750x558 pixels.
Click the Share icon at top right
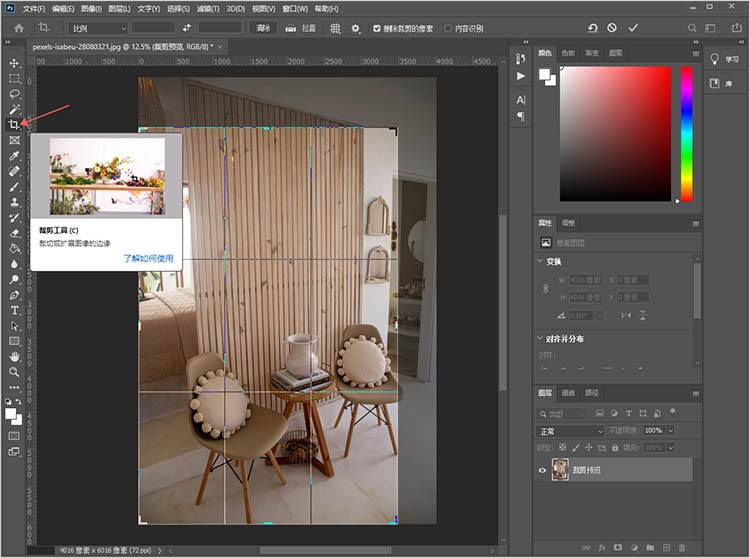737,28
